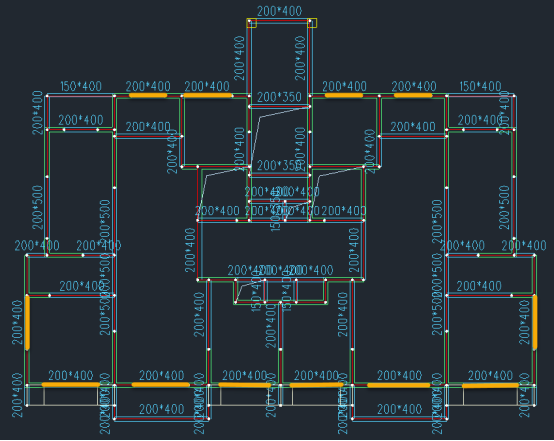Viewport: 554px width, 441px height.
Task: Click the upper 200*350 beam label
Action: click(x=279, y=97)
